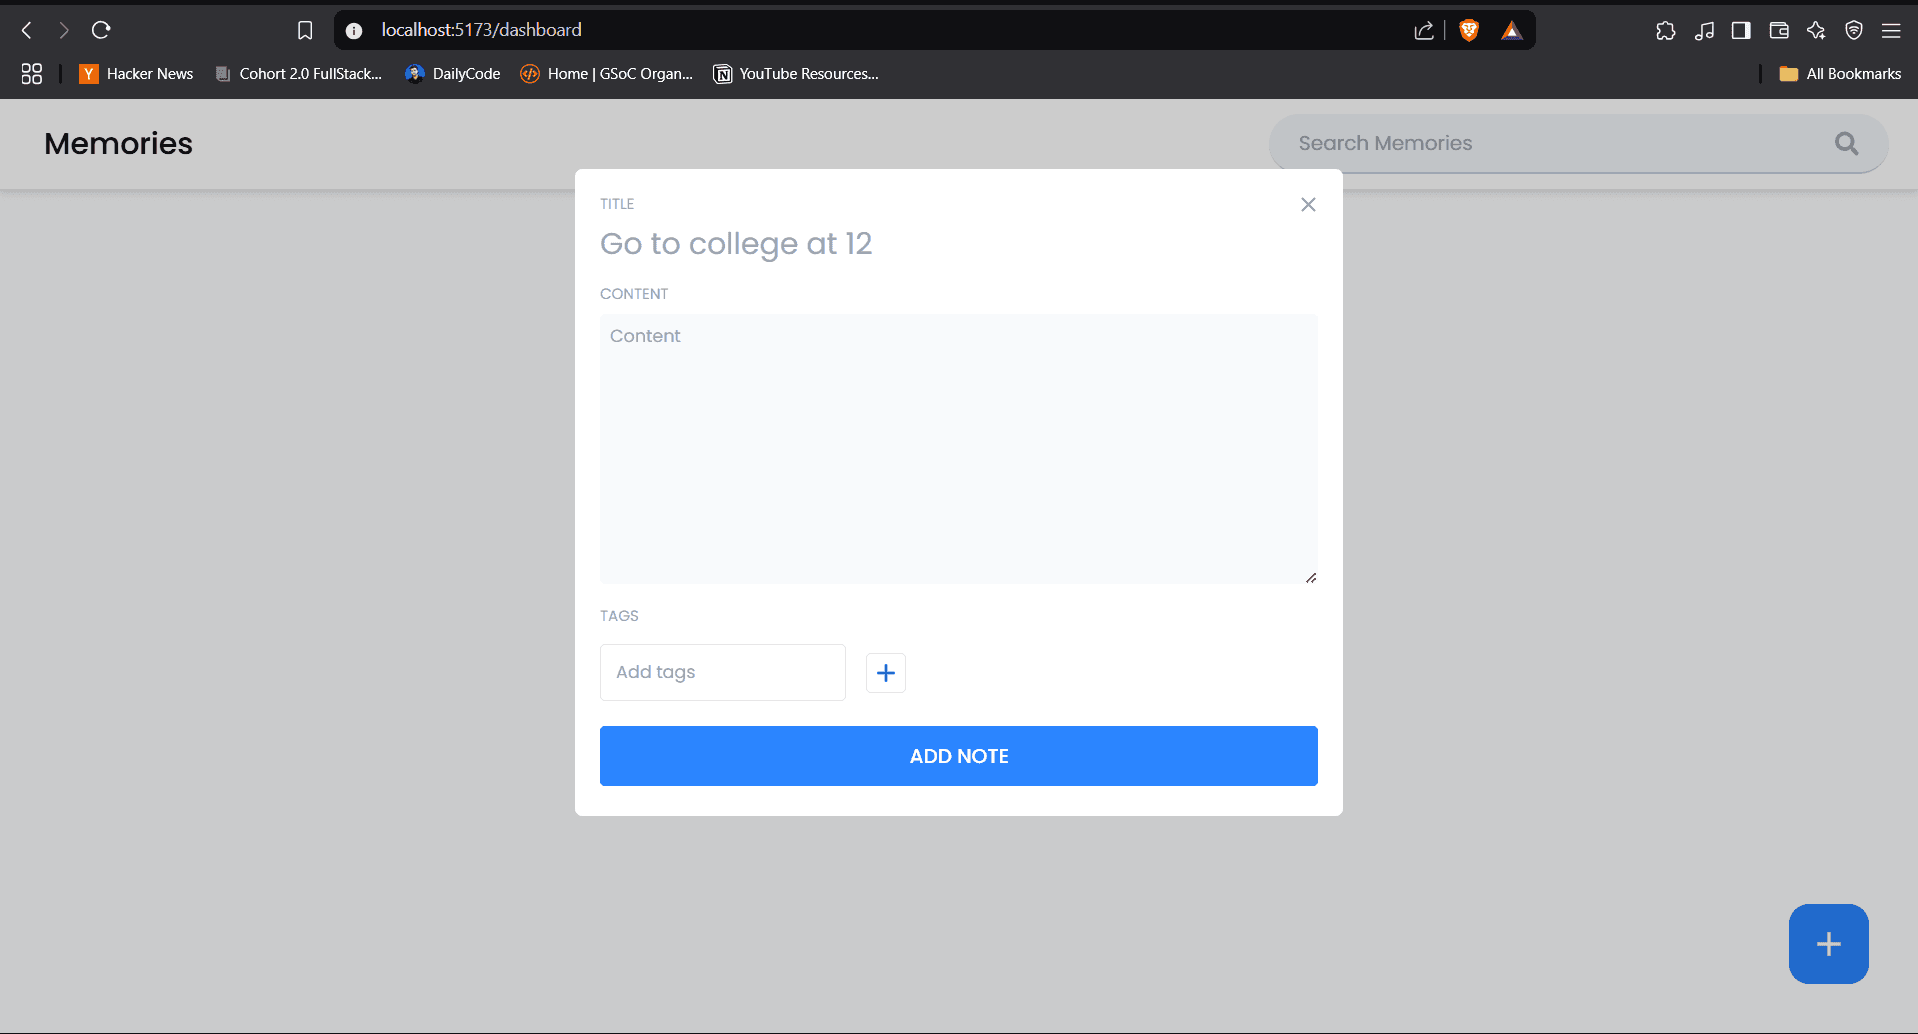Screen dimensions: 1918x1034
Task: Click the search magnifier icon
Action: 1846,144
